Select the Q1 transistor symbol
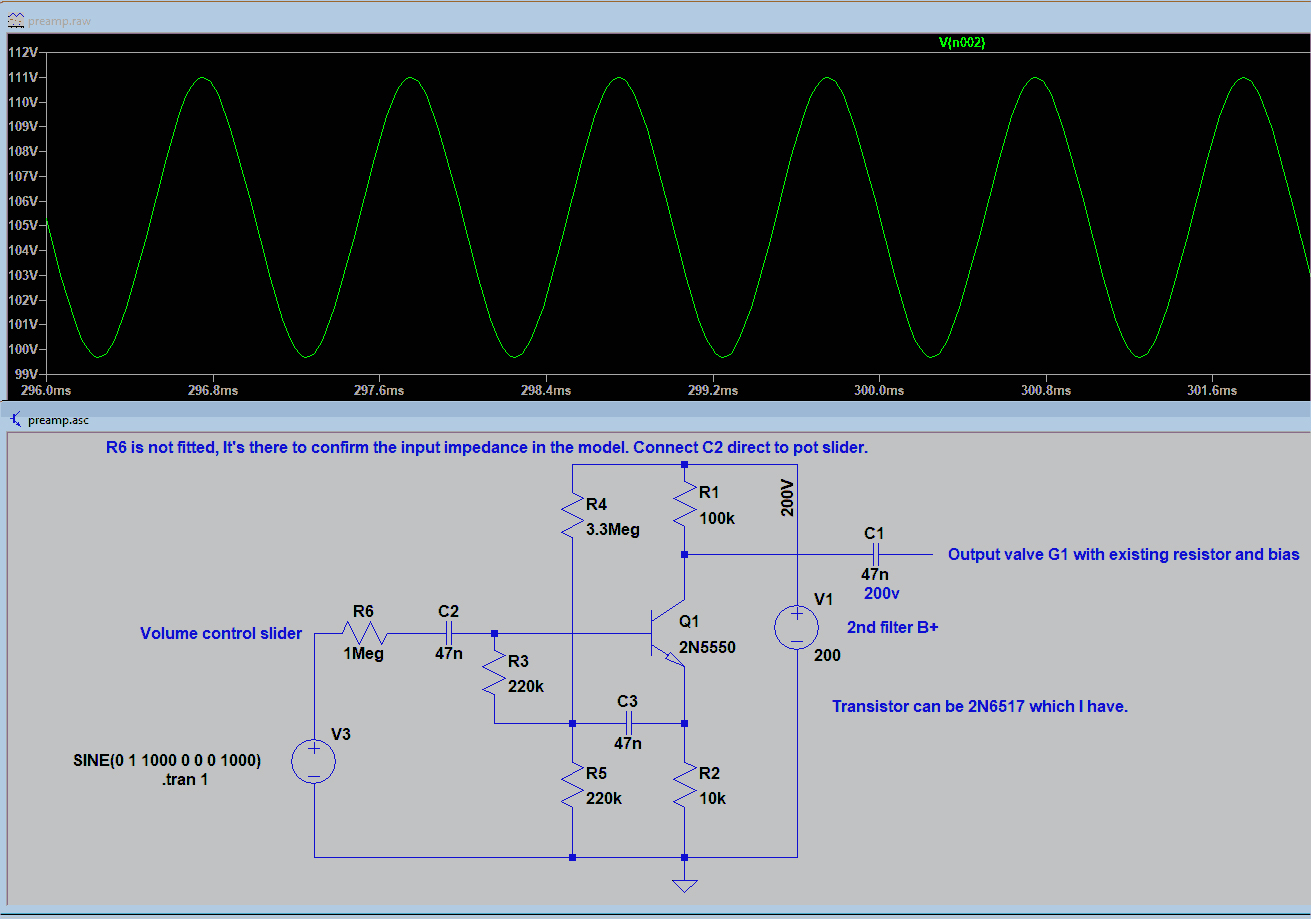1311x919 pixels. [668, 633]
